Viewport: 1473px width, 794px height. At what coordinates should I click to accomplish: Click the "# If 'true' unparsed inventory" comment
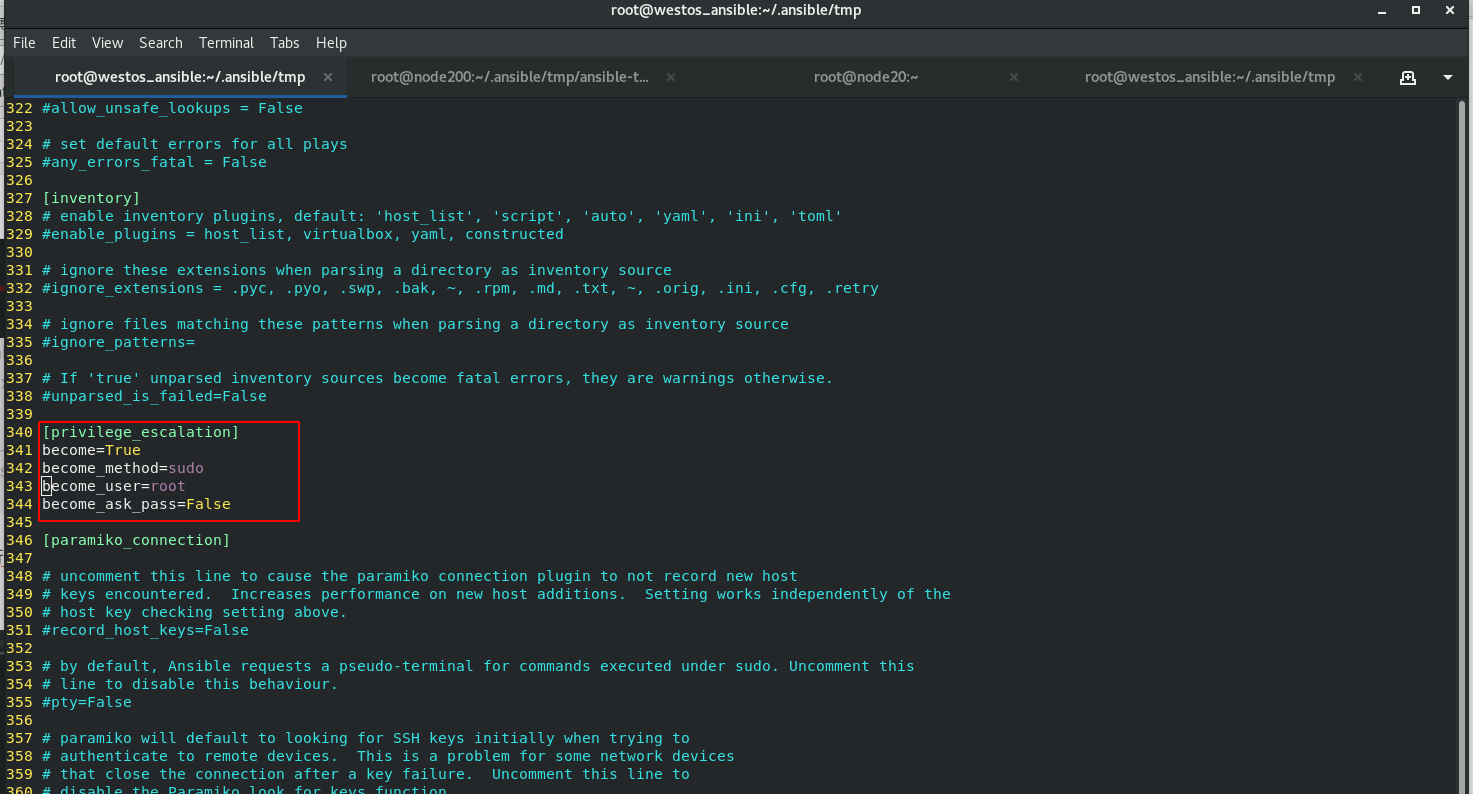pyautogui.click(x=438, y=378)
